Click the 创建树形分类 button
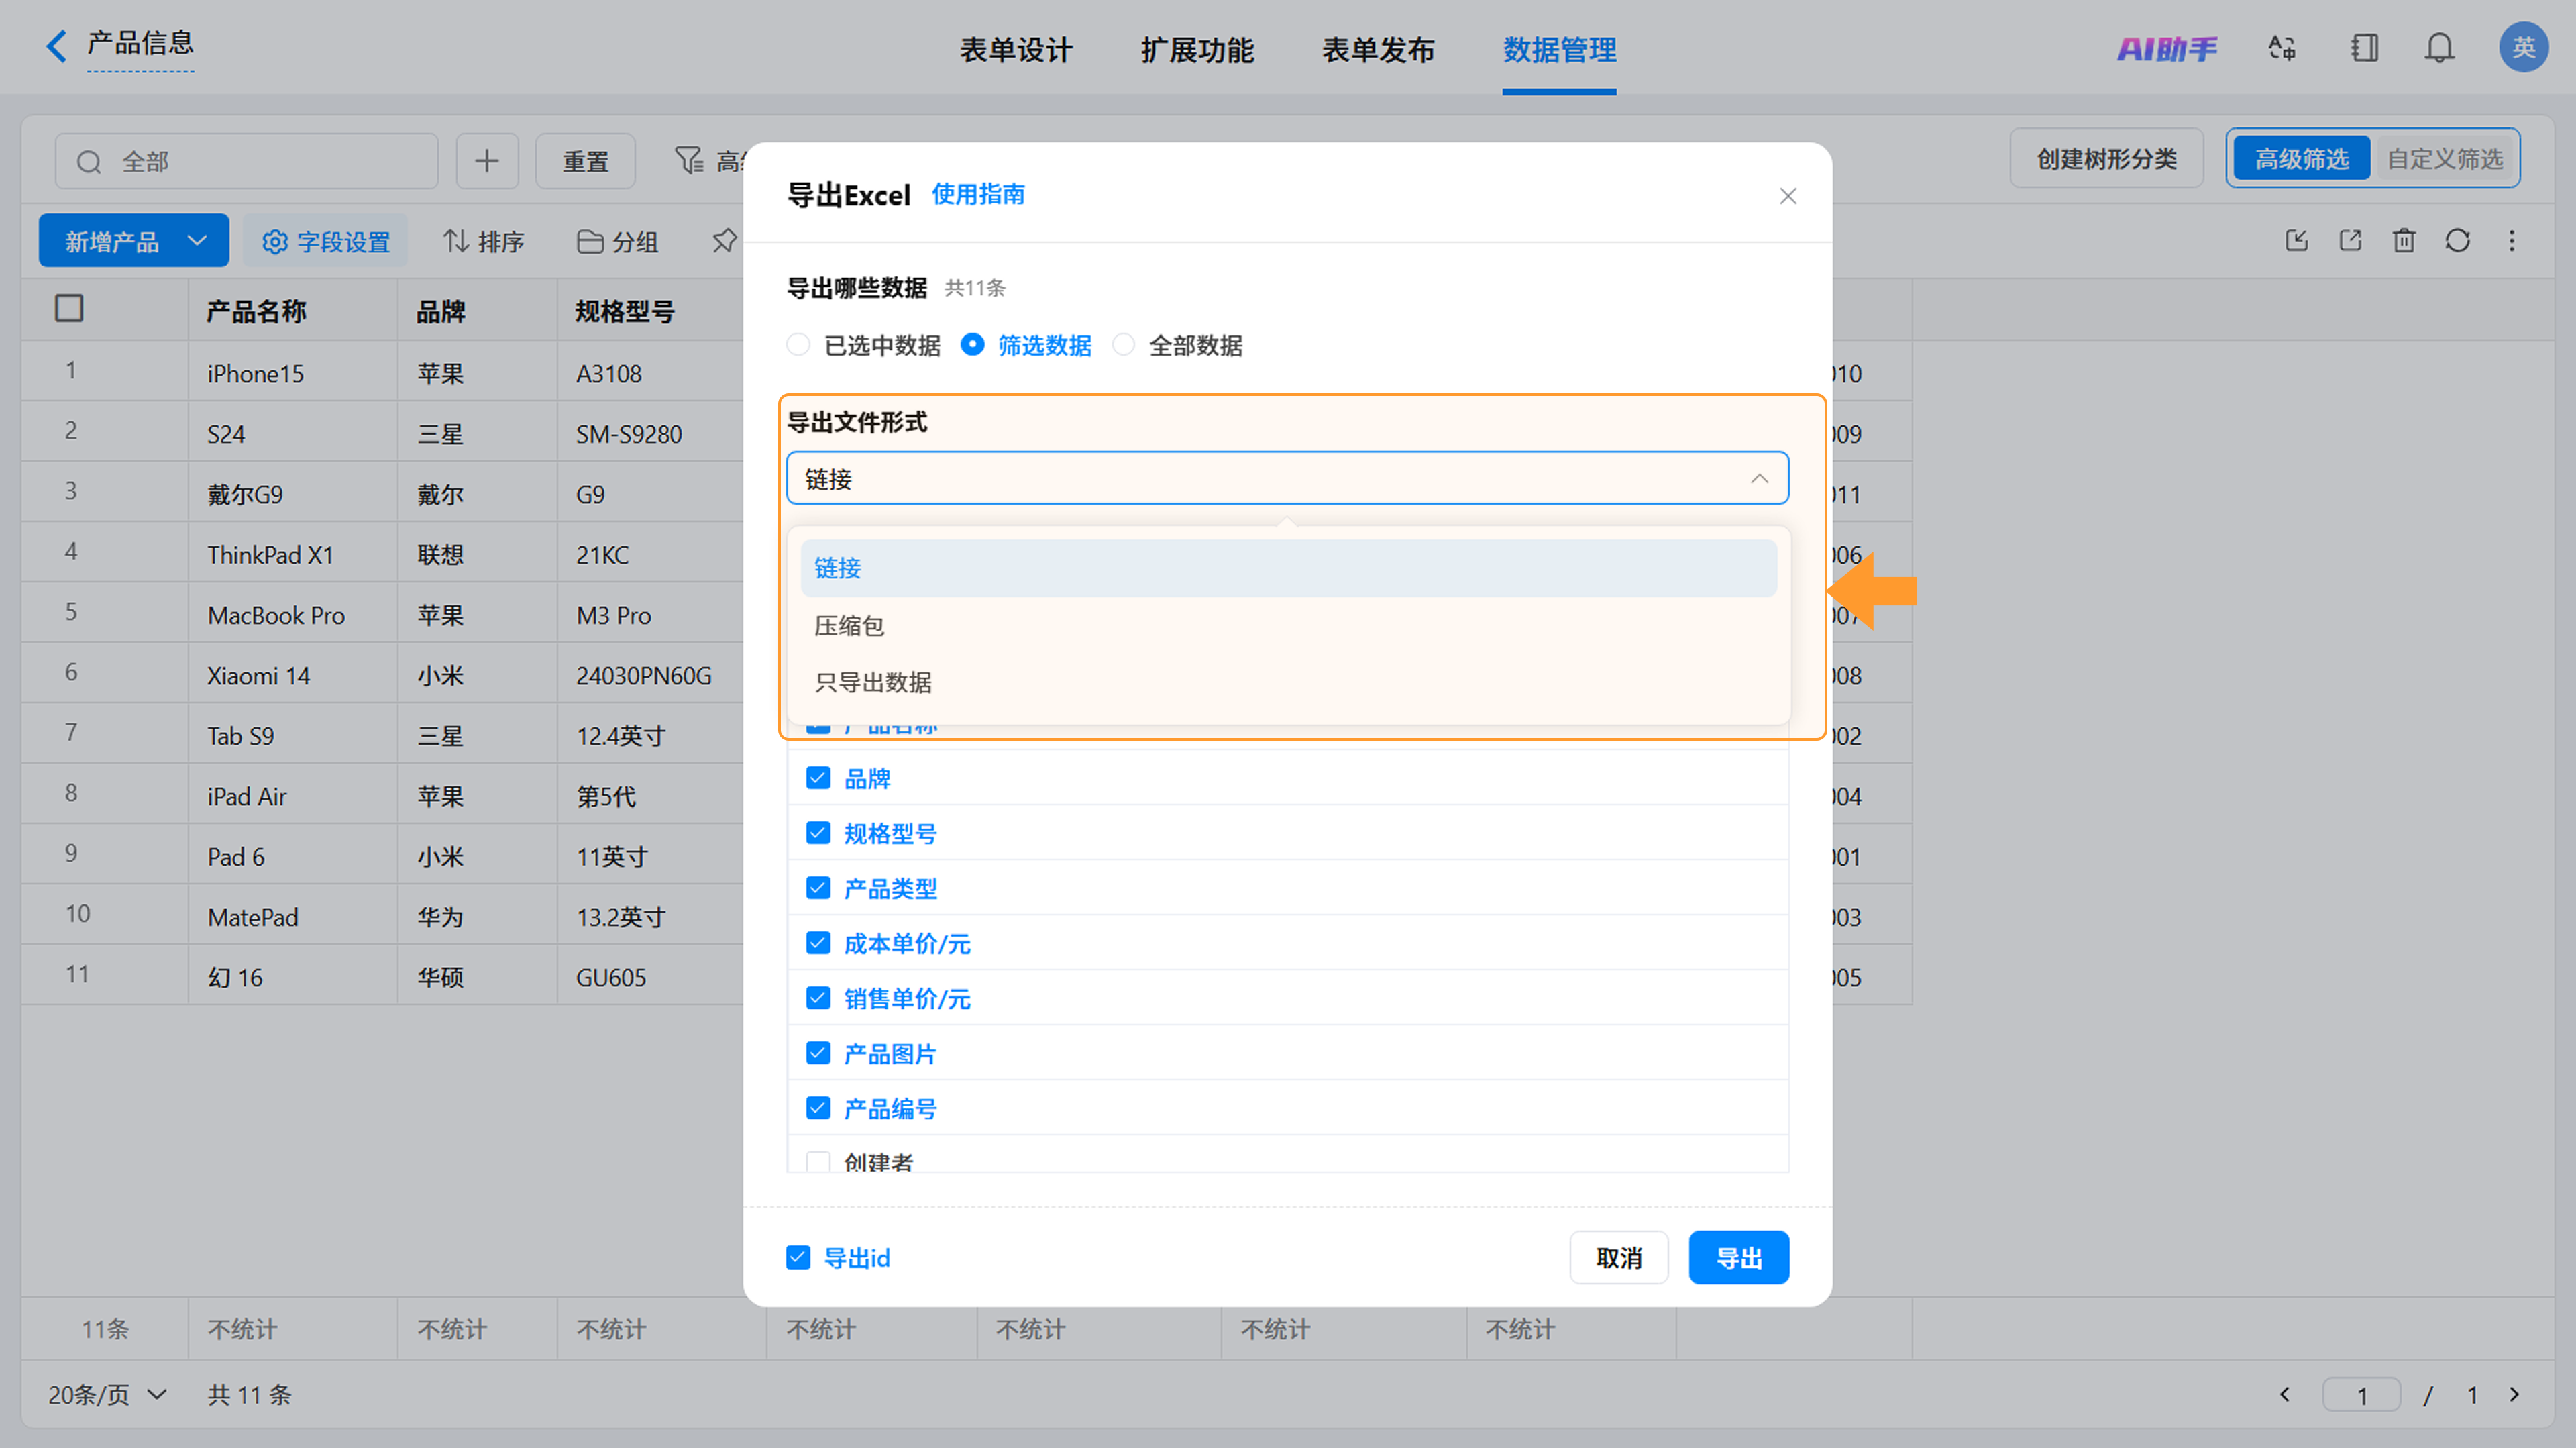Screen dimensions: 2576x1448 click(2106, 159)
